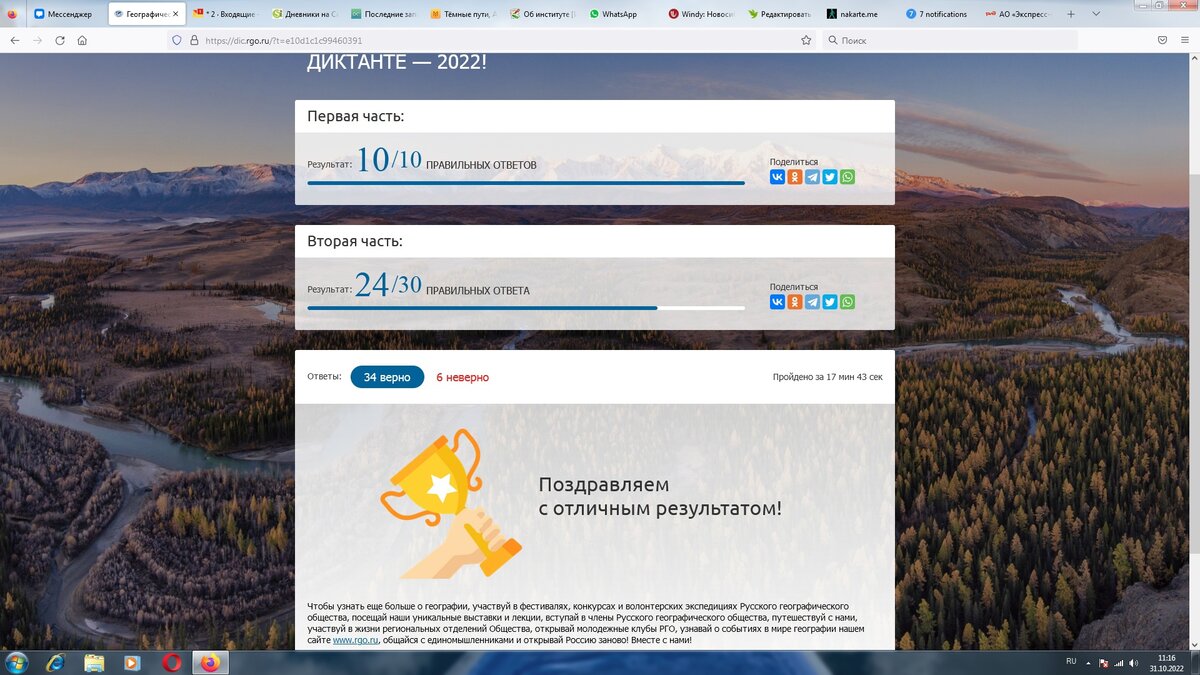
Task: Show the 34 верно answers
Action: click(x=387, y=377)
